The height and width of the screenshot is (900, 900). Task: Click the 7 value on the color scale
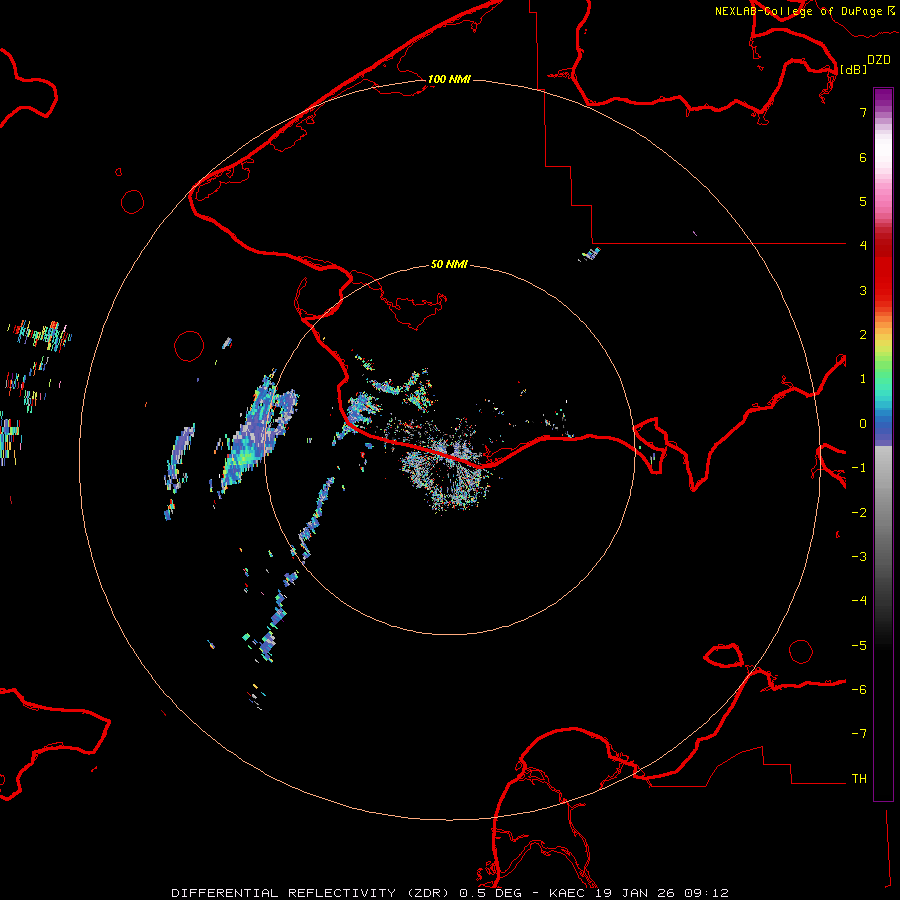click(x=863, y=112)
